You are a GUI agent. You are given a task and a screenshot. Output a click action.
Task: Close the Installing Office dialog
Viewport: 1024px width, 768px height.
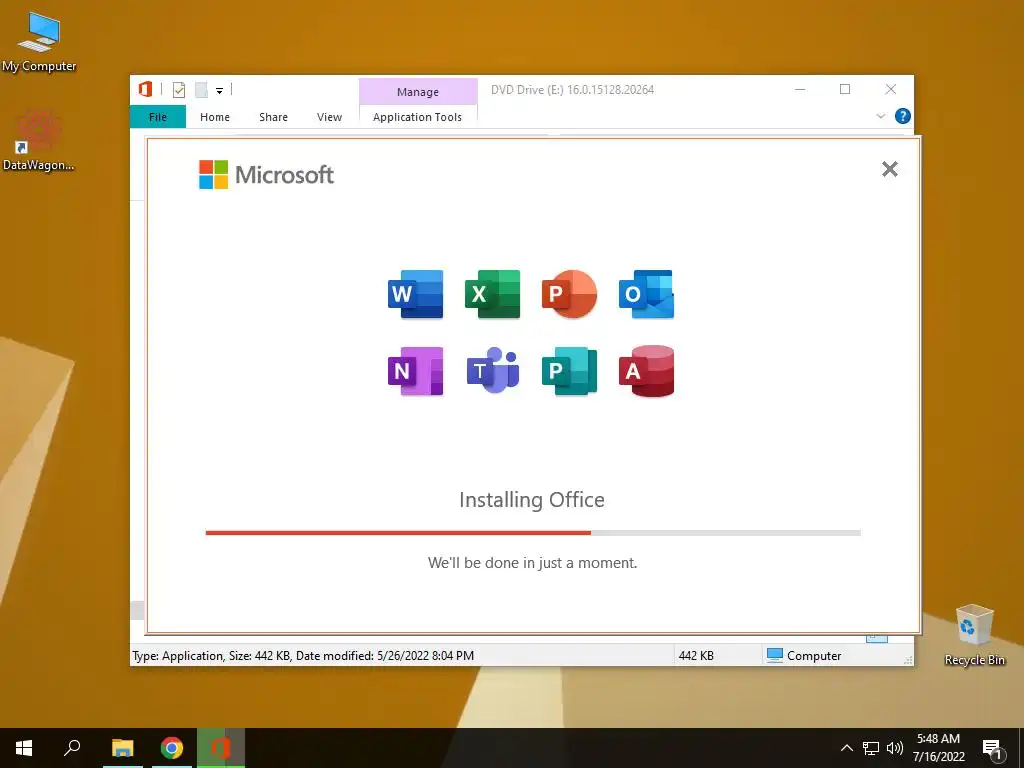[889, 169]
